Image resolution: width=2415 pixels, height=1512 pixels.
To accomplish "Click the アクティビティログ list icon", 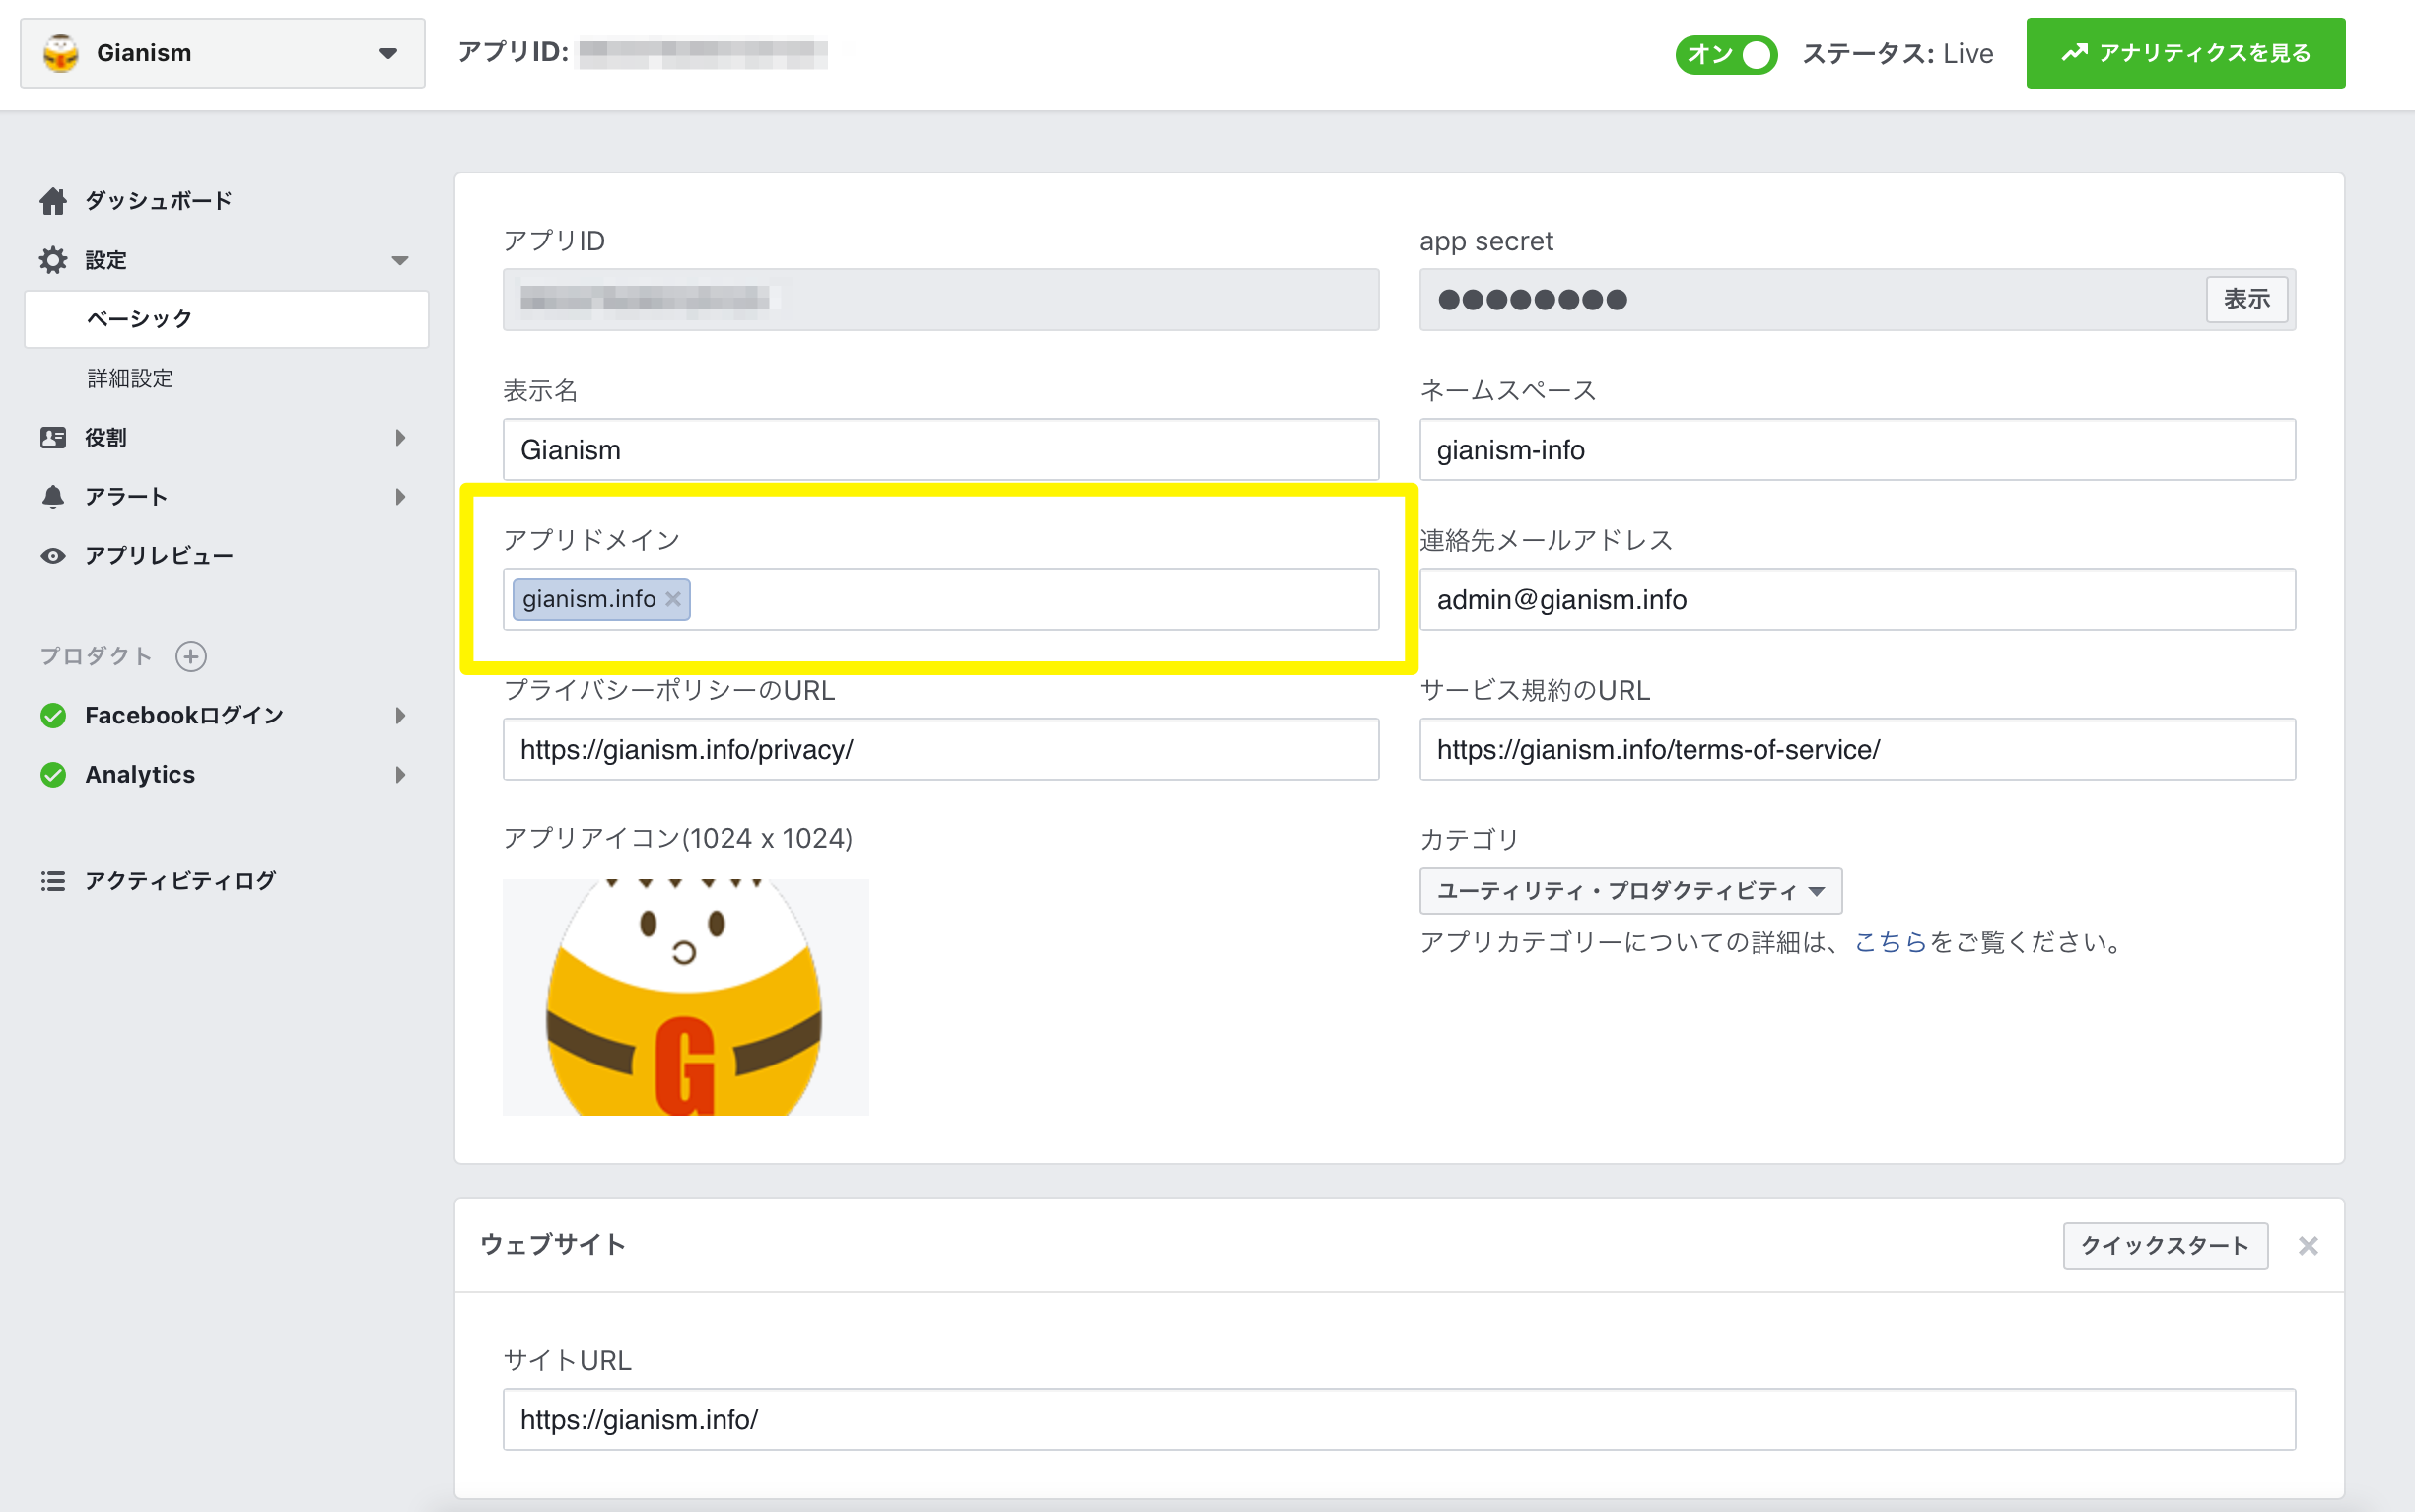I will pos(53,881).
